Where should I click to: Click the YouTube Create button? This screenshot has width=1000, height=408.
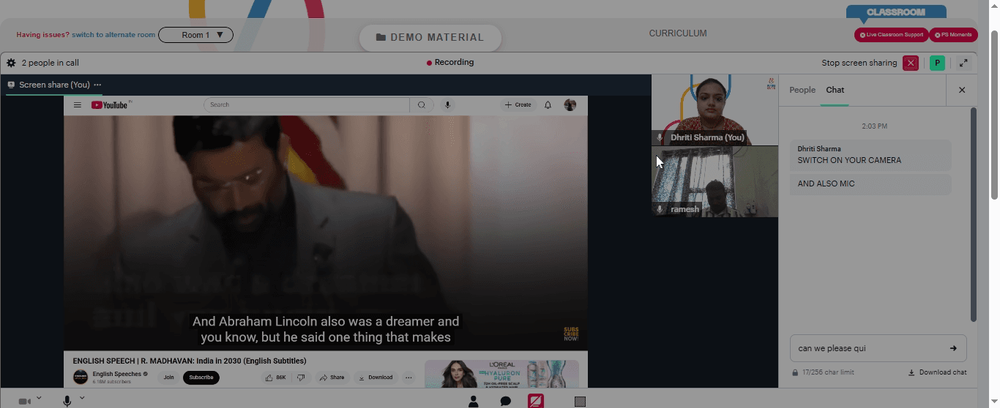tap(518, 105)
